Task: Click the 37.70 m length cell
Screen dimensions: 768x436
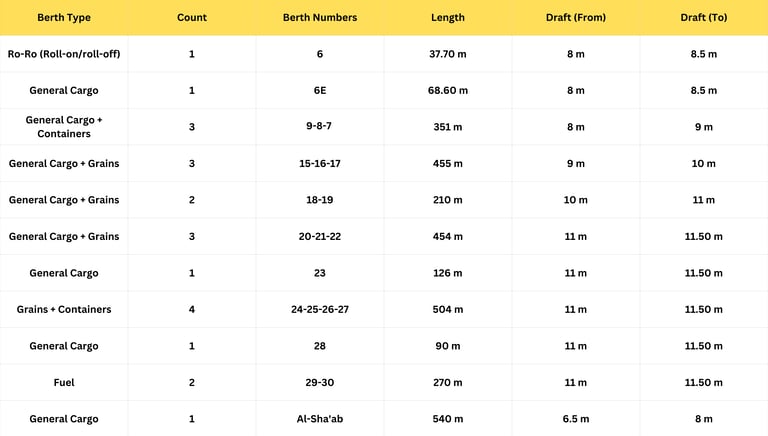Action: tap(448, 54)
